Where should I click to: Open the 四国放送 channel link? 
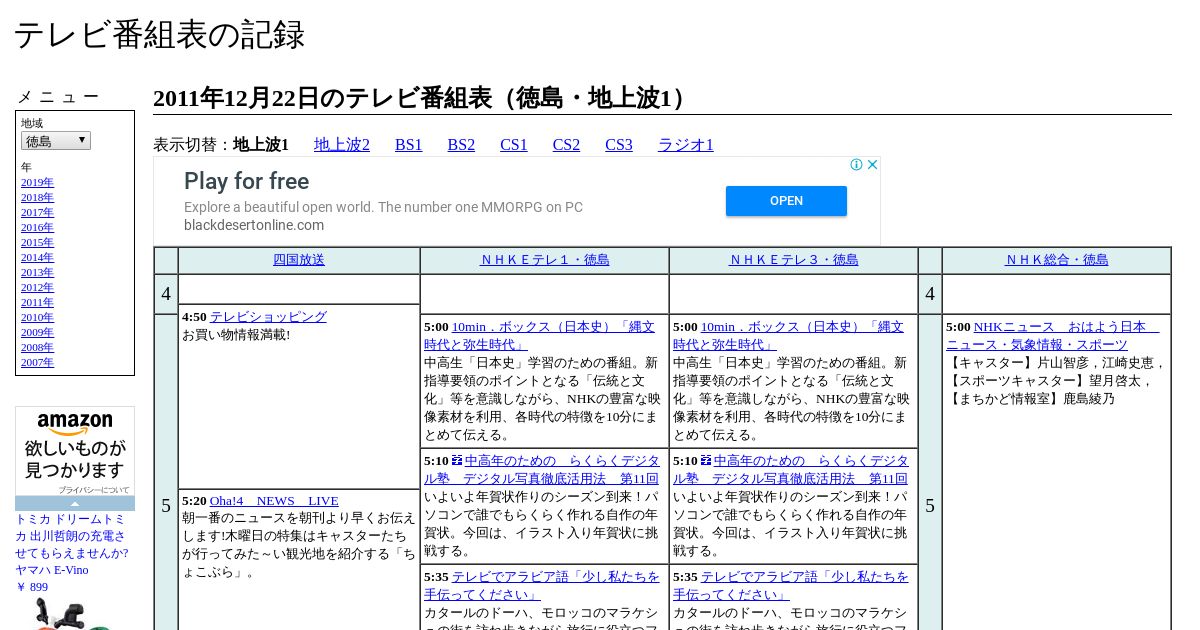[x=299, y=260]
